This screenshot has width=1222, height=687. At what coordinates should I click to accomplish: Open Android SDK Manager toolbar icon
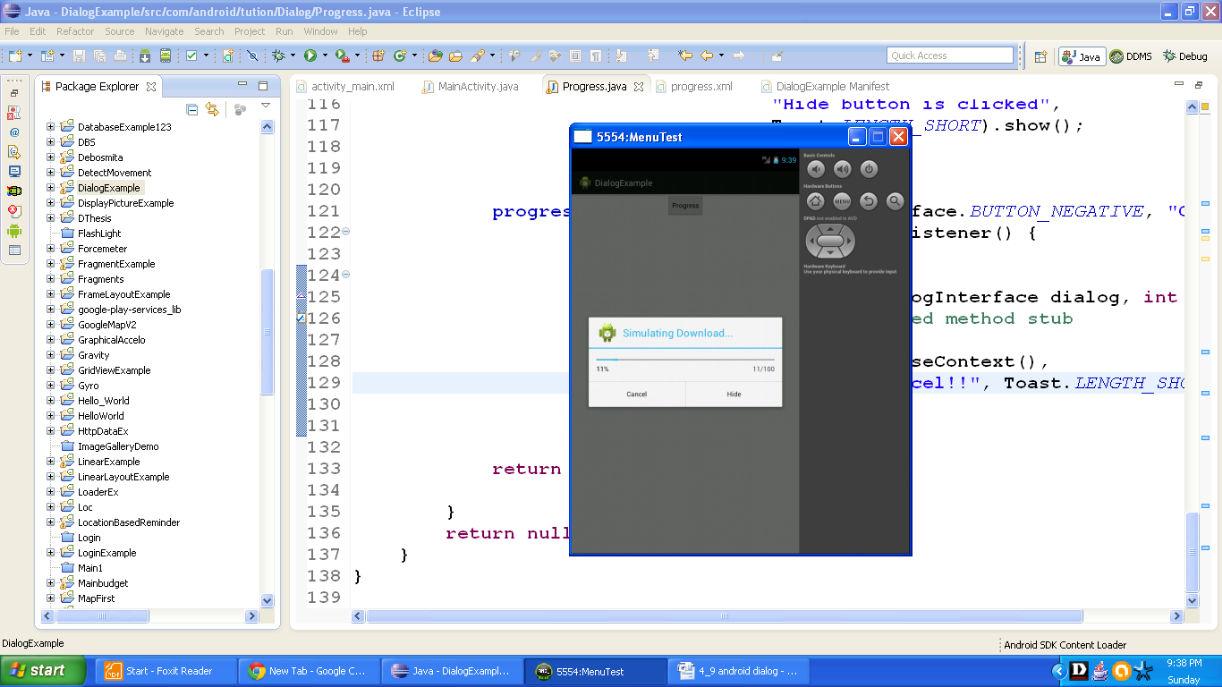coord(145,56)
